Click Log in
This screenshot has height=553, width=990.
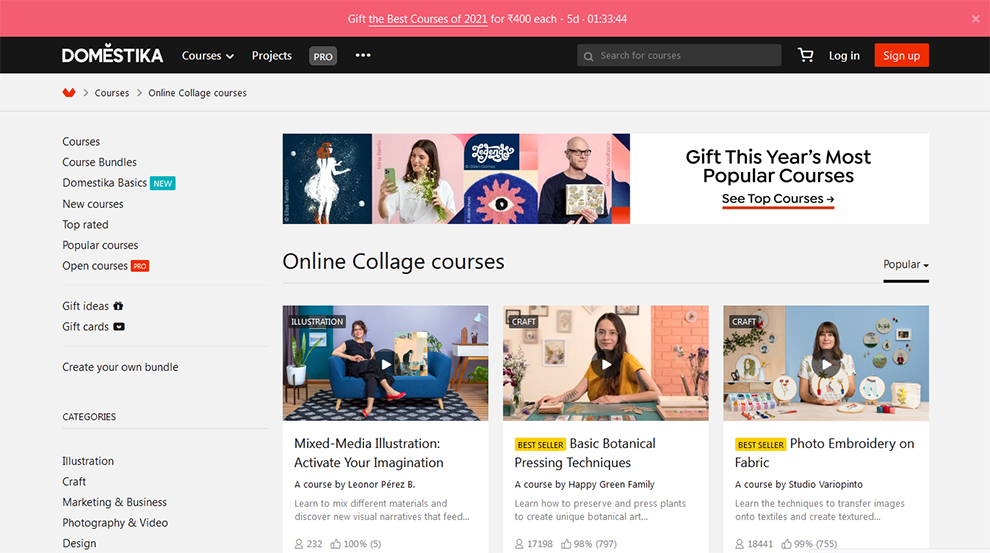(x=844, y=56)
